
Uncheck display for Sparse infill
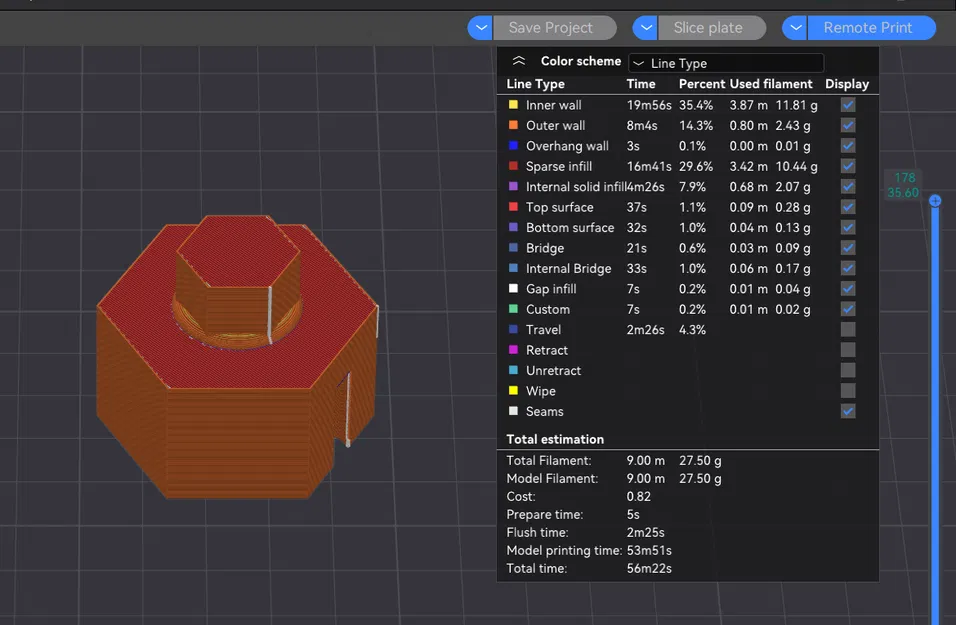(848, 166)
